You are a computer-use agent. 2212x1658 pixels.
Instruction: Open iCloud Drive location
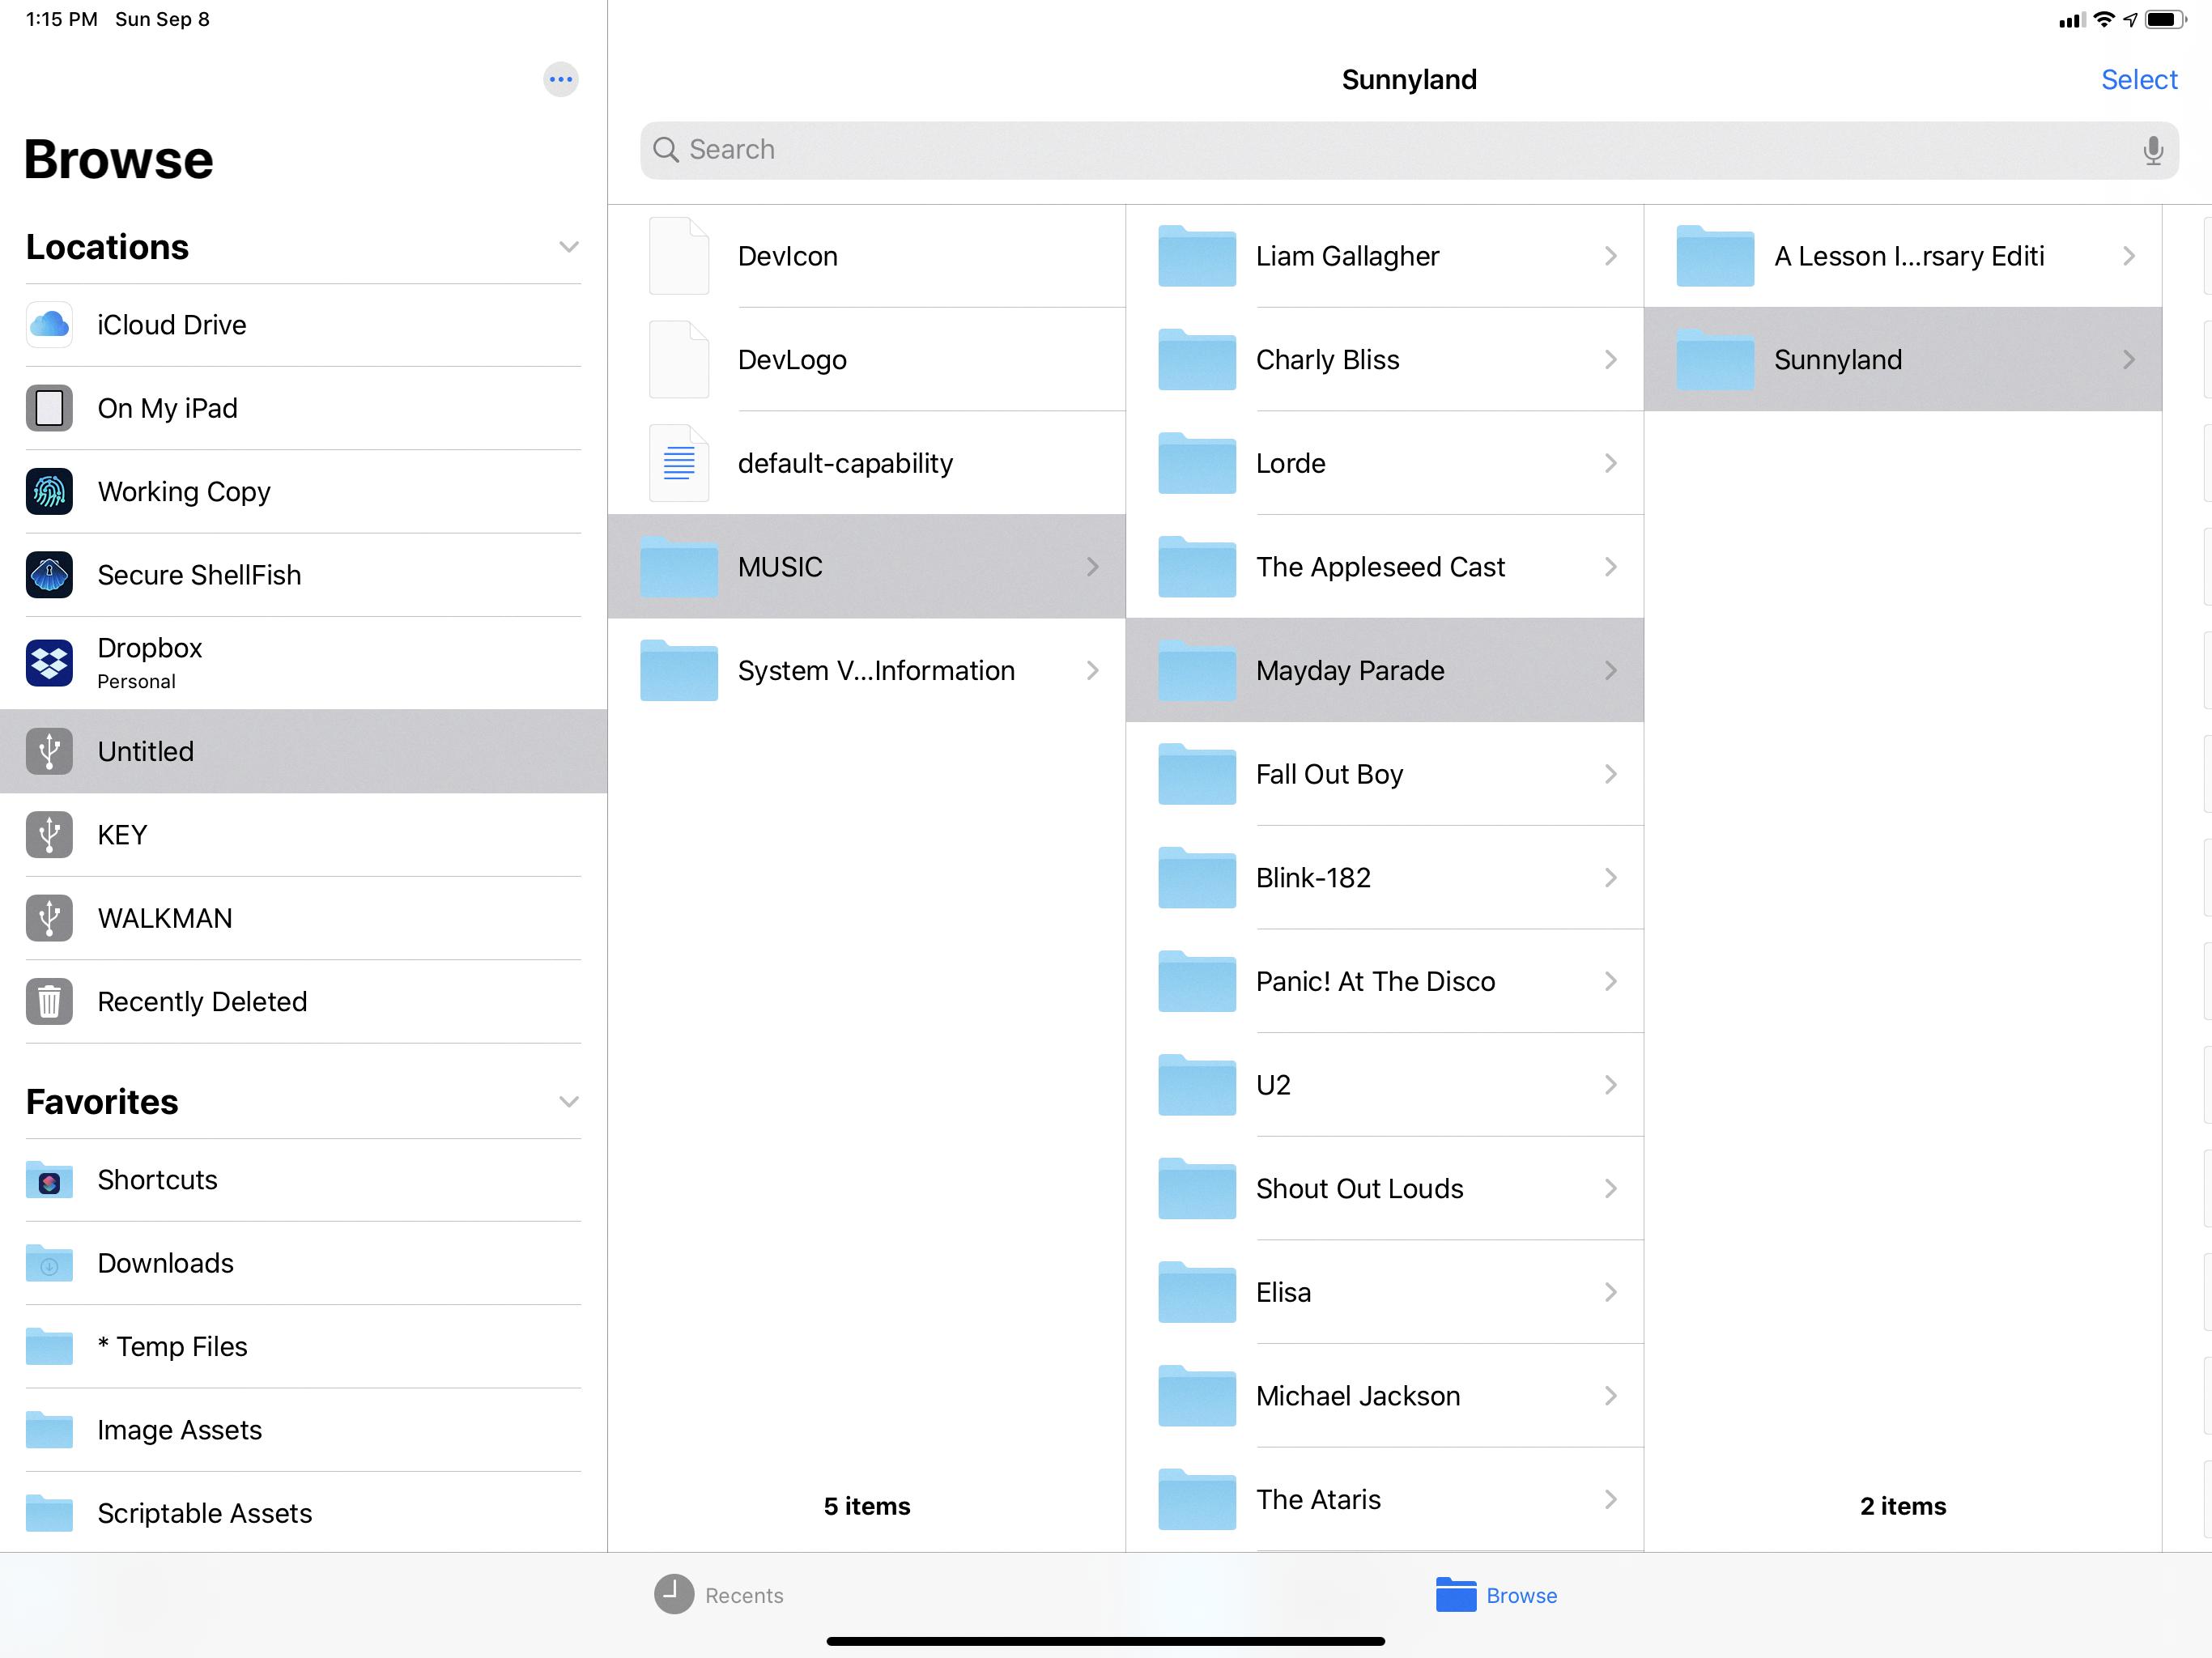click(171, 325)
